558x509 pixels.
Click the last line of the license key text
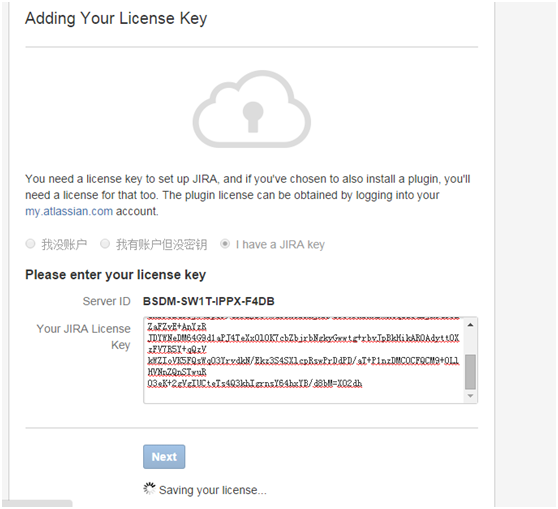pos(255,384)
